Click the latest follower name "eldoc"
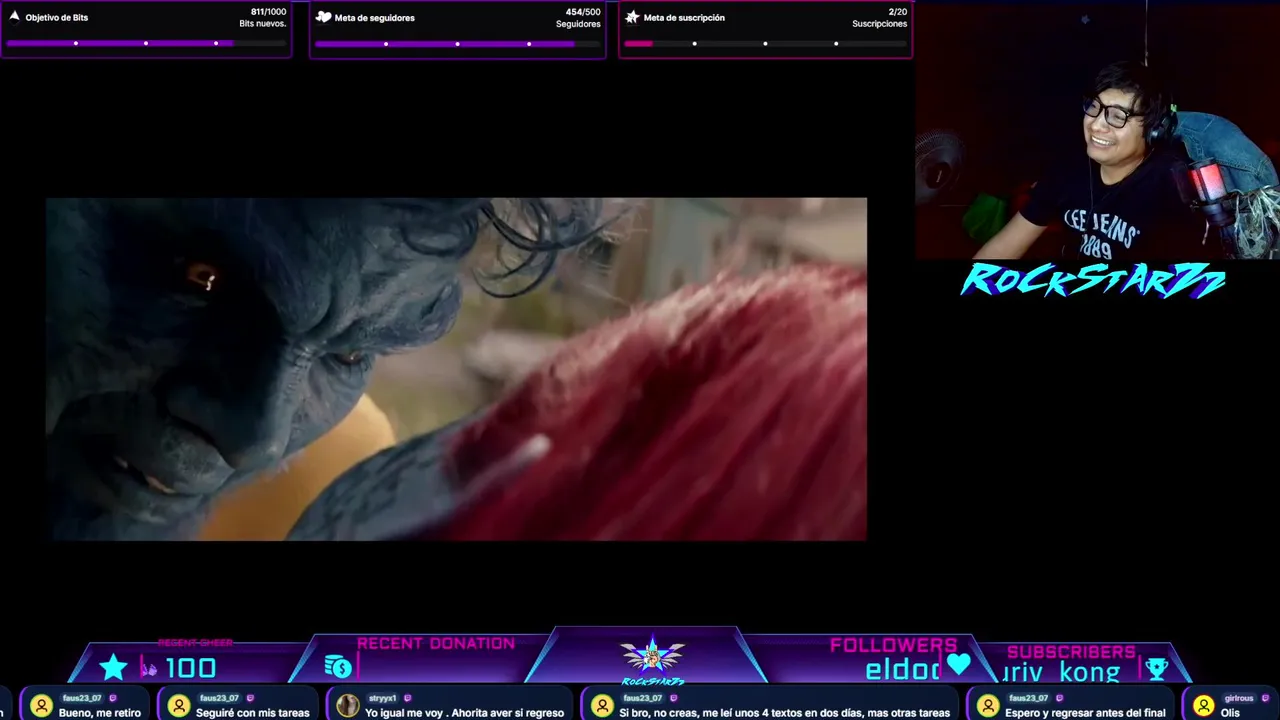The height and width of the screenshot is (720, 1280). [x=904, y=670]
